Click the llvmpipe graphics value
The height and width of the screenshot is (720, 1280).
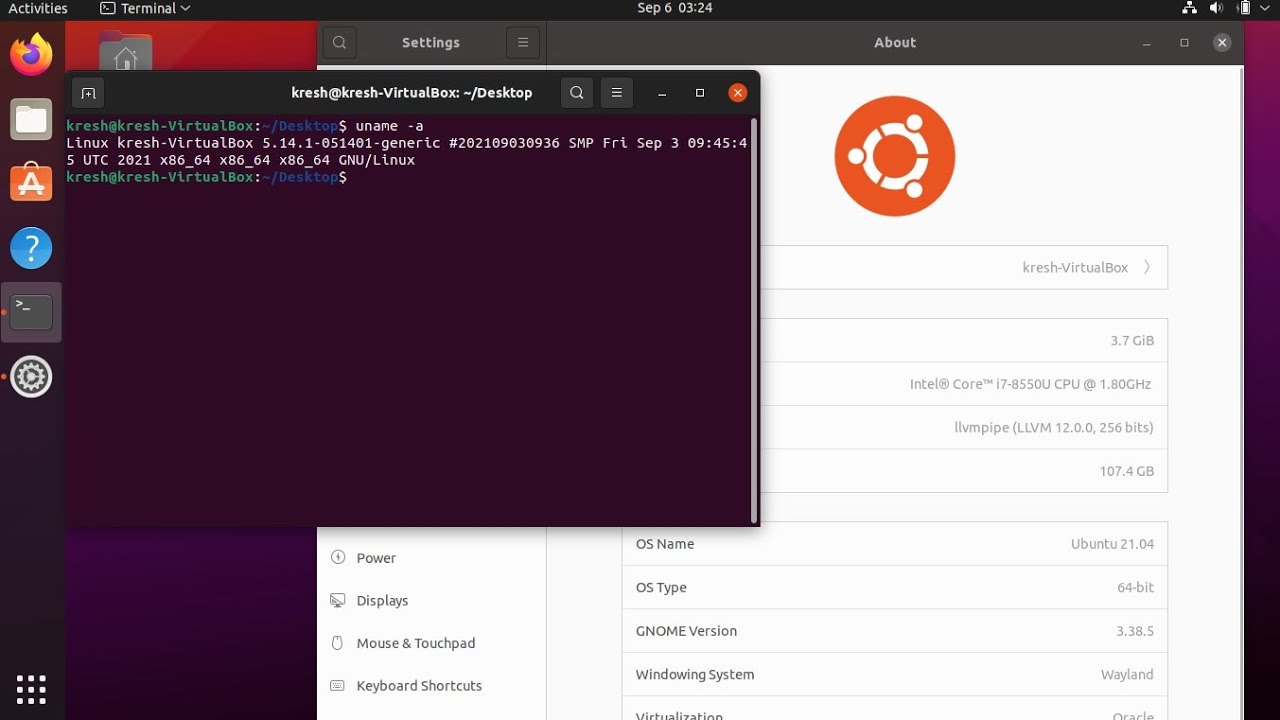[x=1054, y=428]
